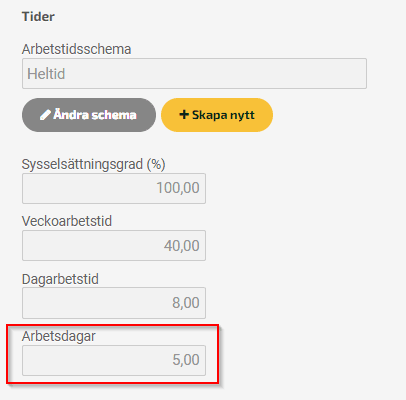Open the Ändra schema button

pos(89,115)
